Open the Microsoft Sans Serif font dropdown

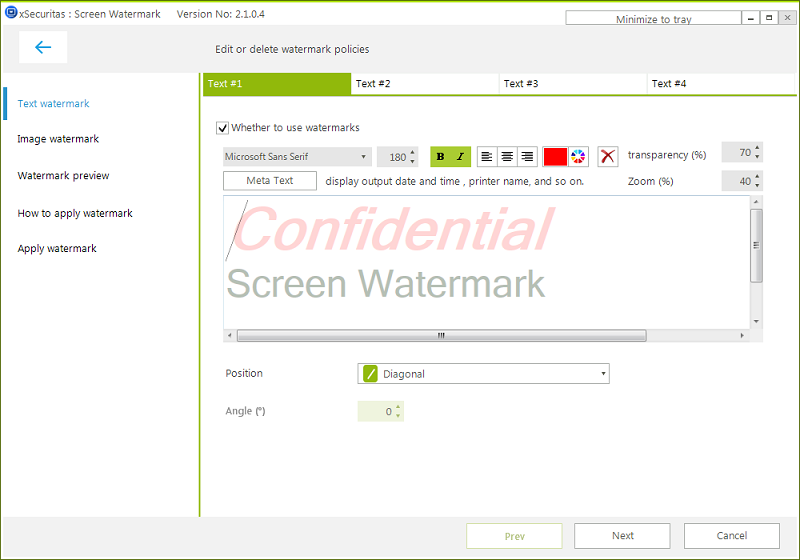(x=296, y=157)
